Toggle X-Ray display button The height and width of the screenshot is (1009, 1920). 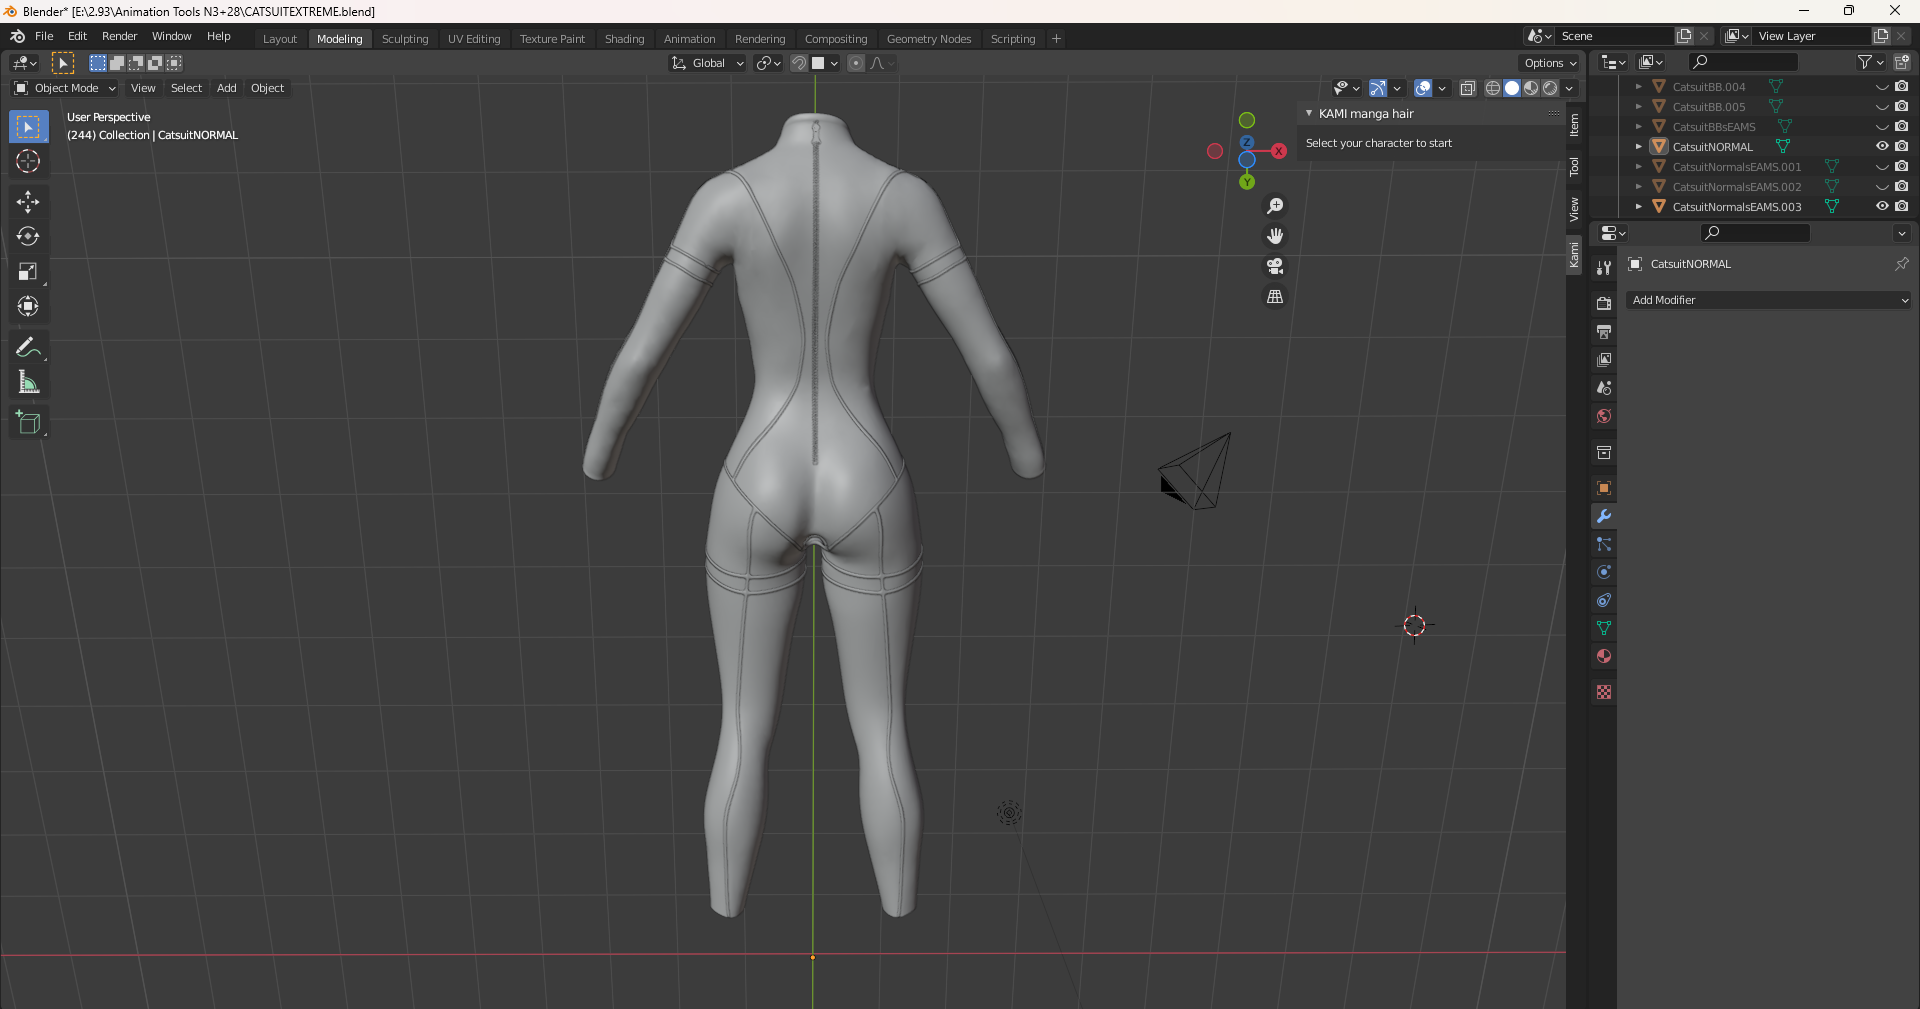[1467, 88]
